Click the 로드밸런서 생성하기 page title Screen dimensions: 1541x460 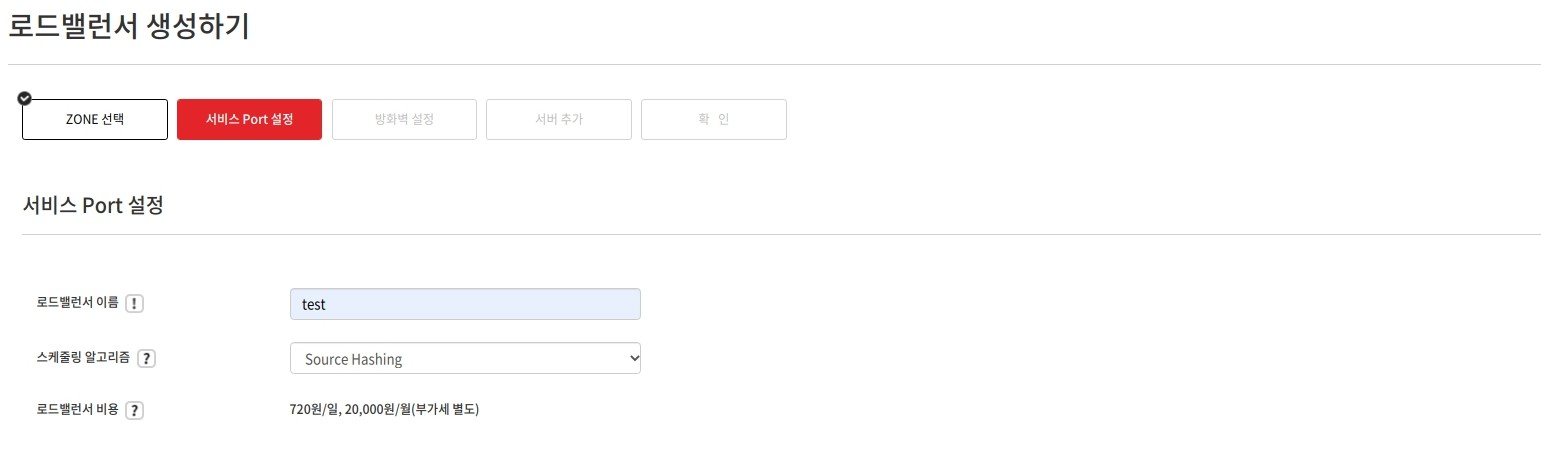[129, 25]
